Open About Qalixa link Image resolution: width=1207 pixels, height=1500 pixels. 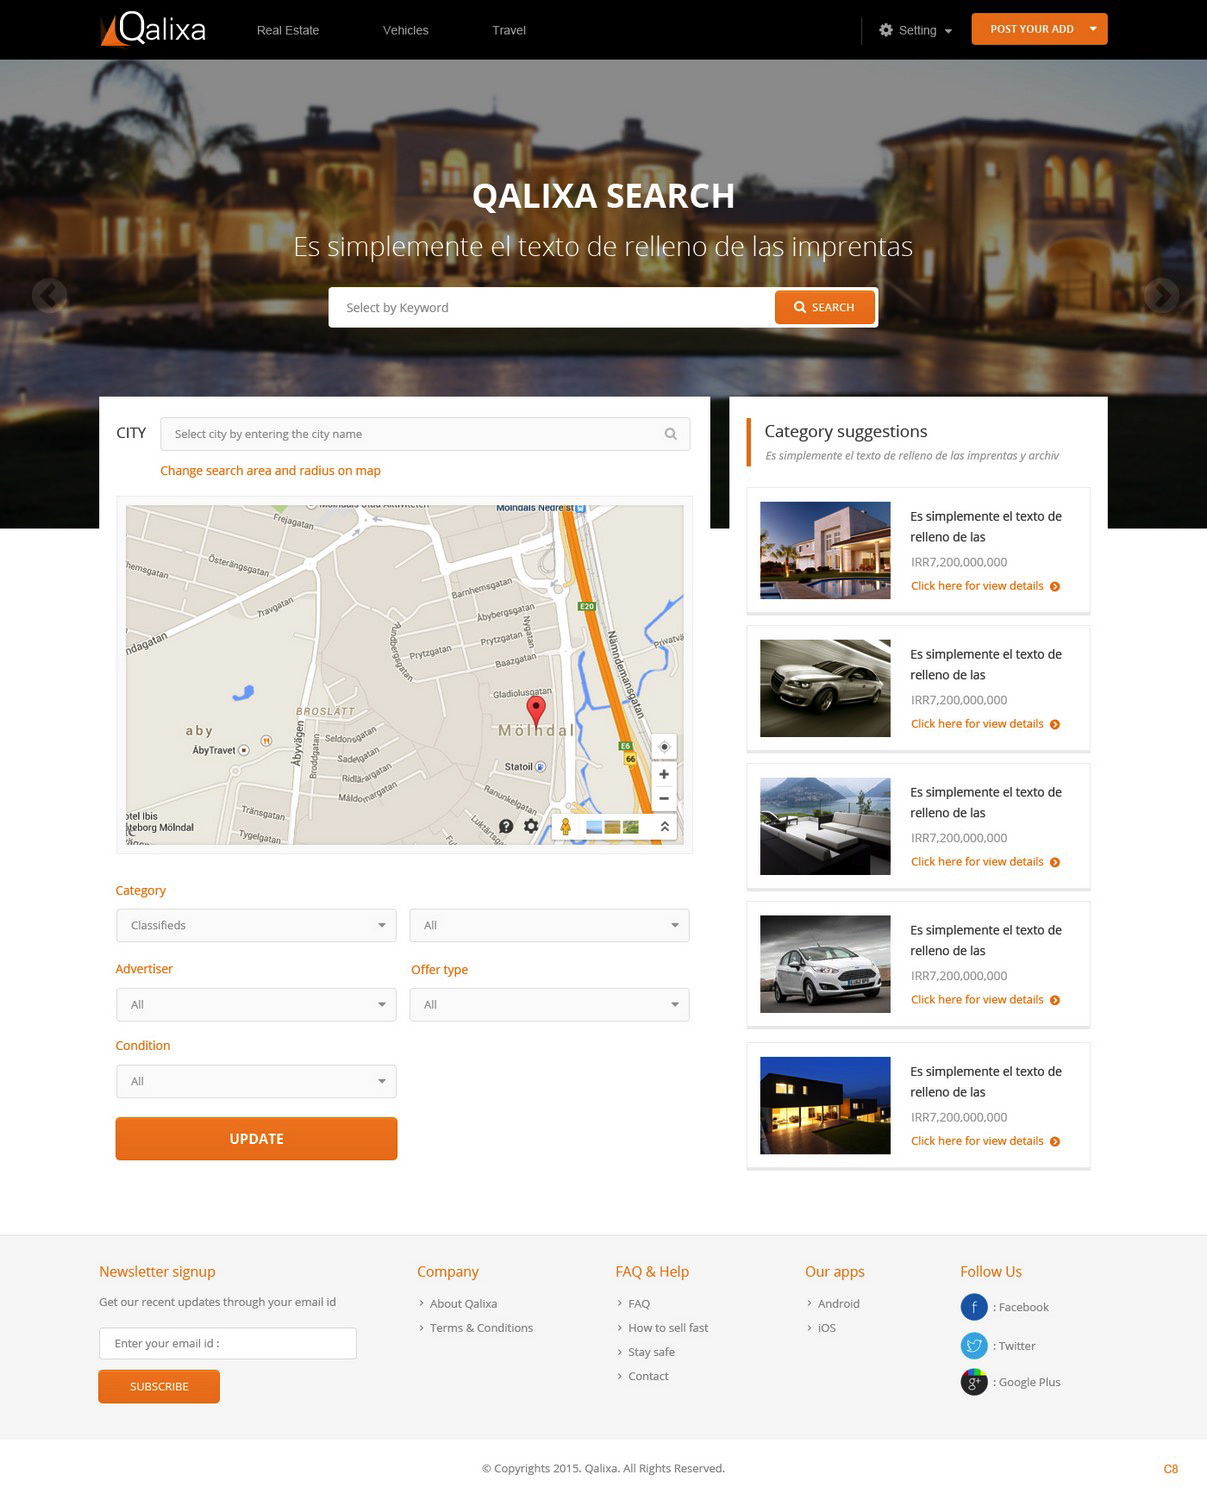463,1304
